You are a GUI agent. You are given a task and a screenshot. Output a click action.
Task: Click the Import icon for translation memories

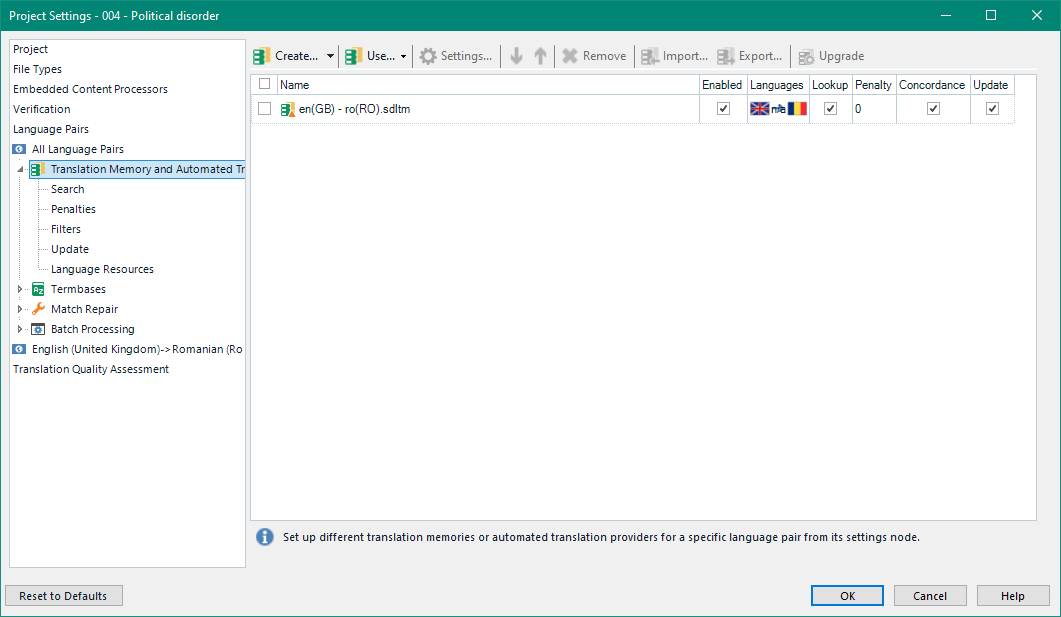[x=649, y=55]
